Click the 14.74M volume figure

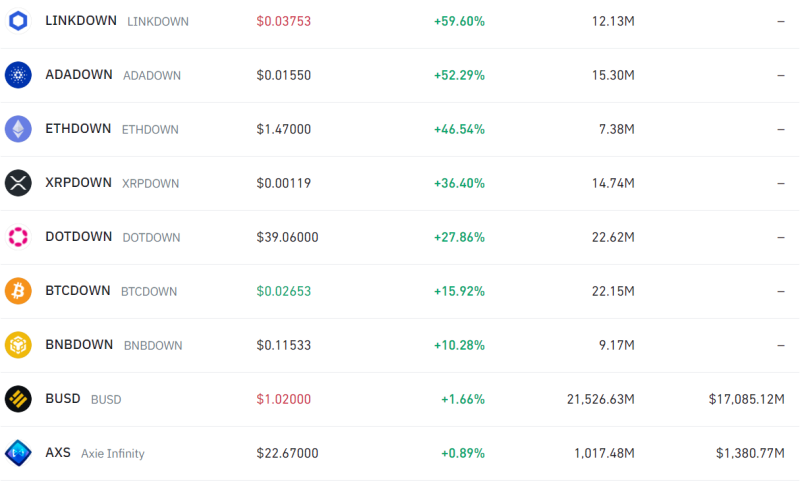point(613,184)
